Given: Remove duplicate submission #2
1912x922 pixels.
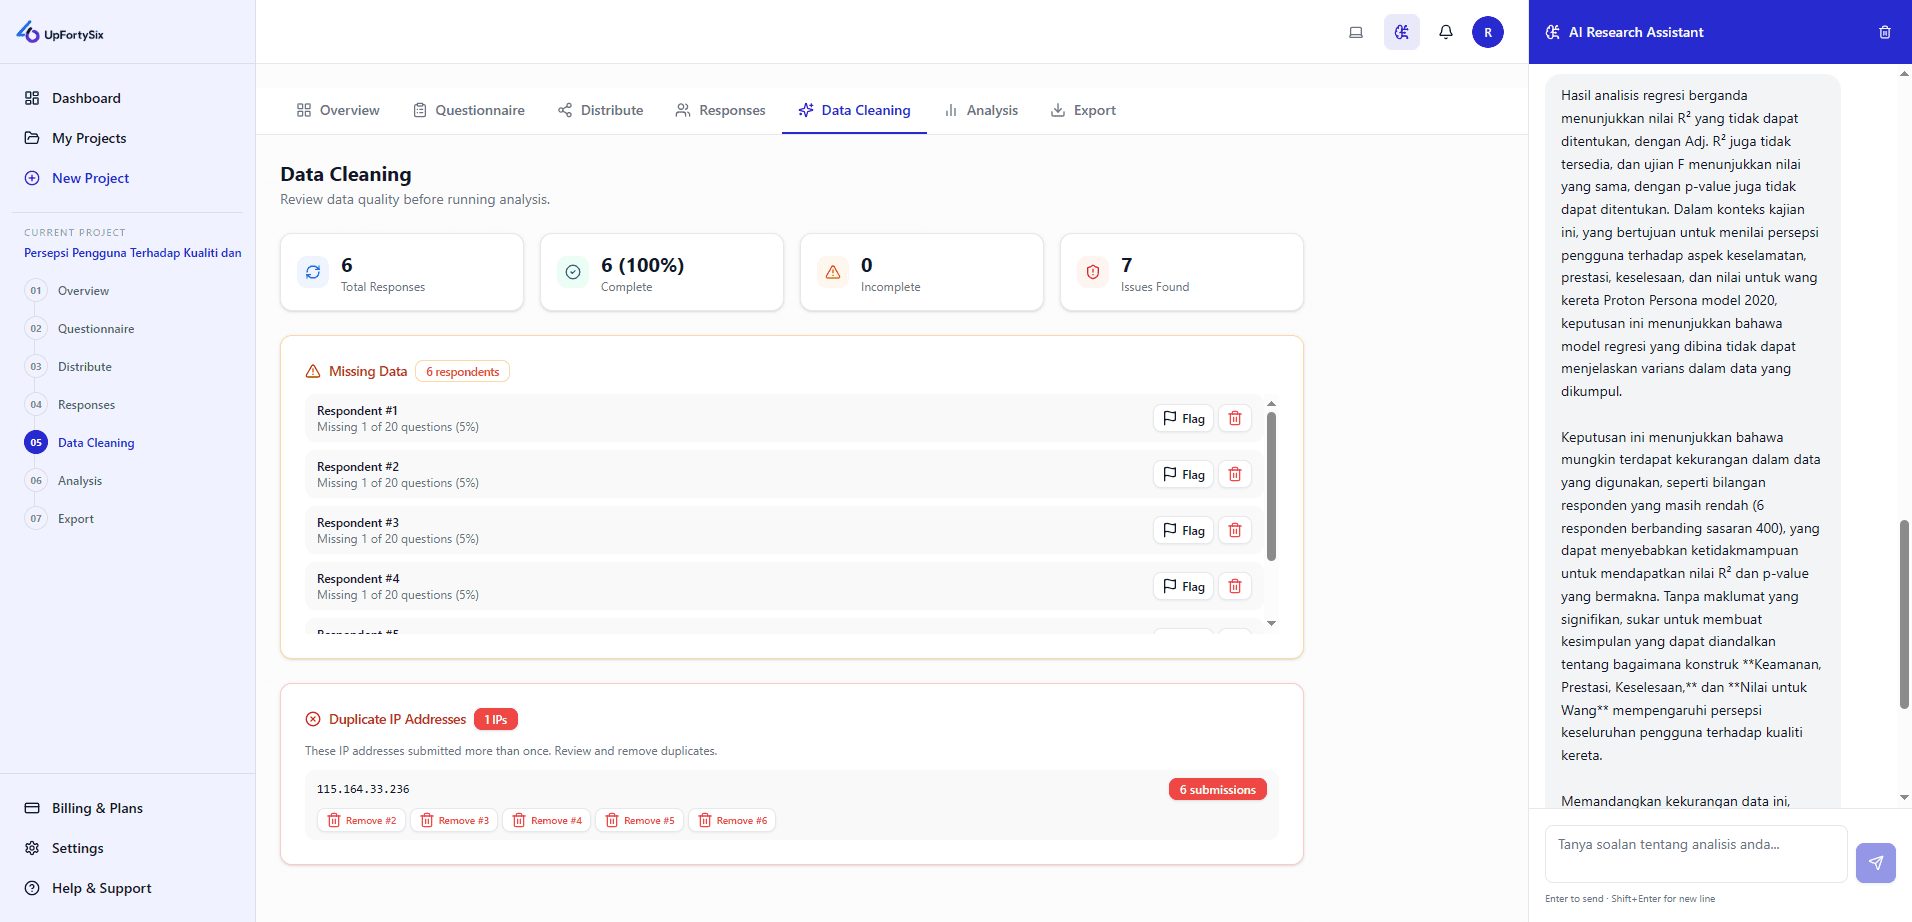Looking at the screenshot, I should coord(362,821).
